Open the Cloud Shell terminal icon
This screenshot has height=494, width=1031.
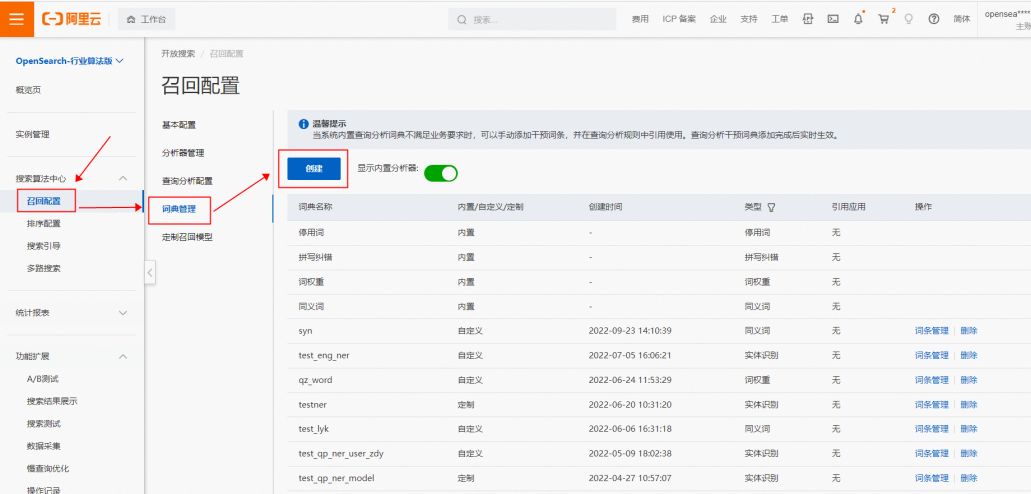click(x=832, y=19)
